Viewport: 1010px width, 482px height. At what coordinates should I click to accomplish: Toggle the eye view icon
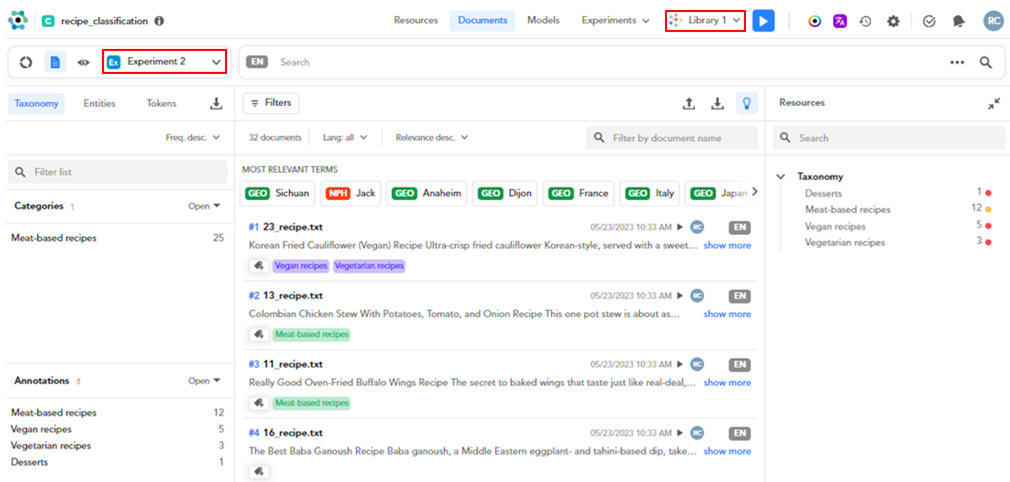(x=84, y=62)
